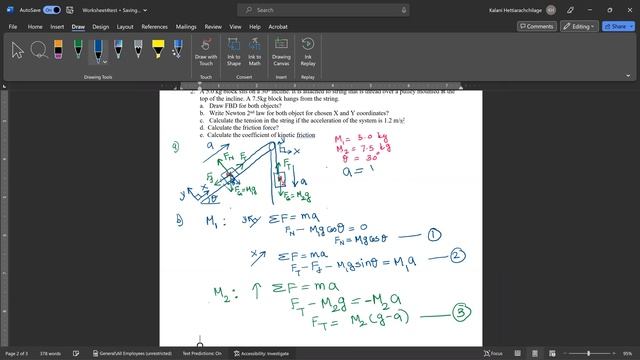The width and height of the screenshot is (640, 360).
Task: Click the tab selector at ruler corner
Action: click(4, 86)
